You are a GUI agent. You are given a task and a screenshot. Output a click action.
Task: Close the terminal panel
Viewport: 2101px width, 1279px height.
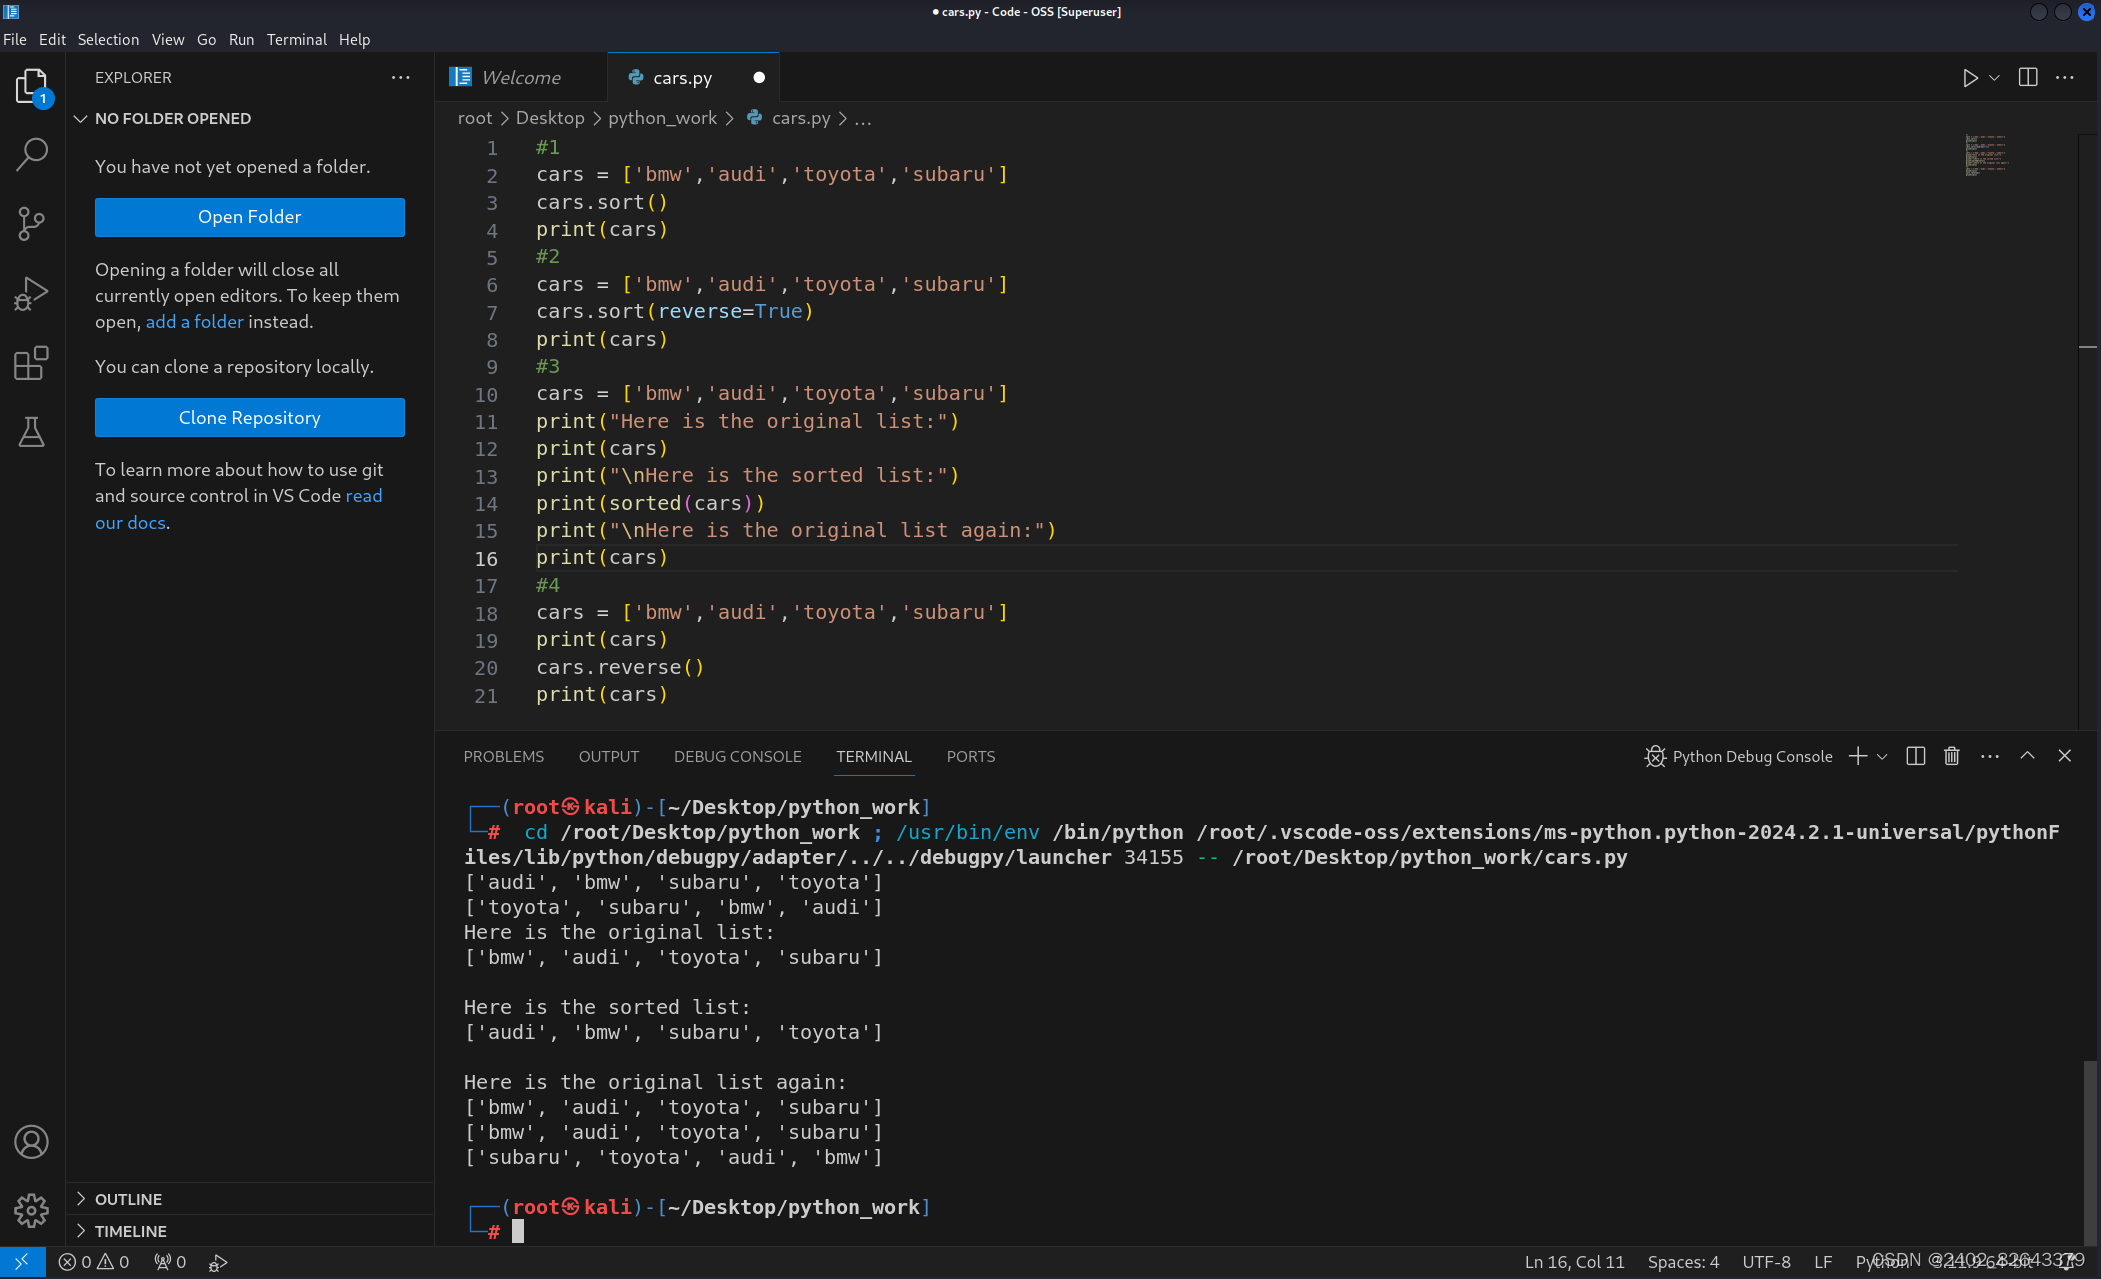pyautogui.click(x=2065, y=756)
